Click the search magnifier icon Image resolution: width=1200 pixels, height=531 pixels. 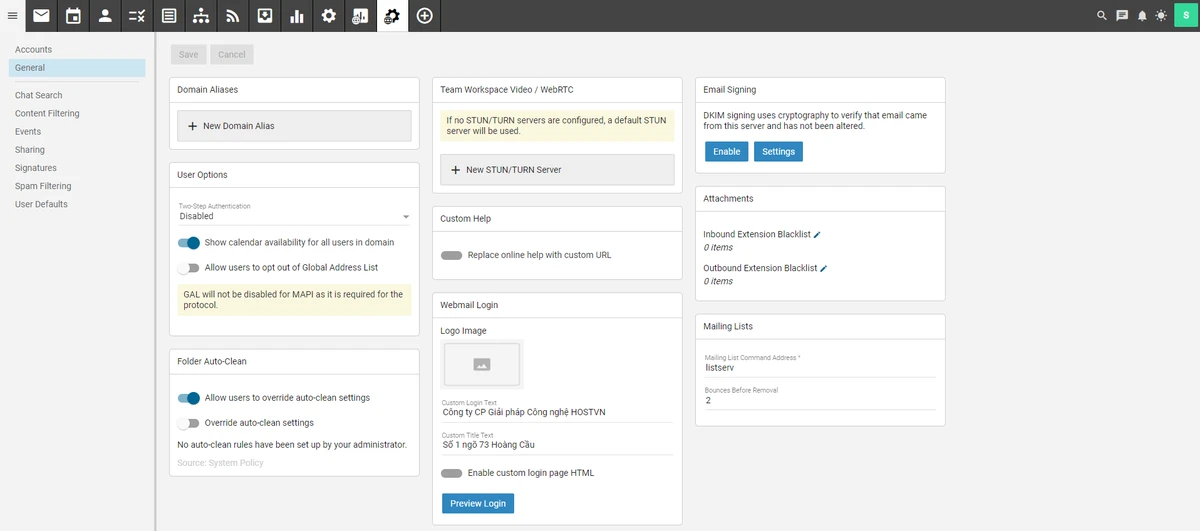tap(1102, 15)
